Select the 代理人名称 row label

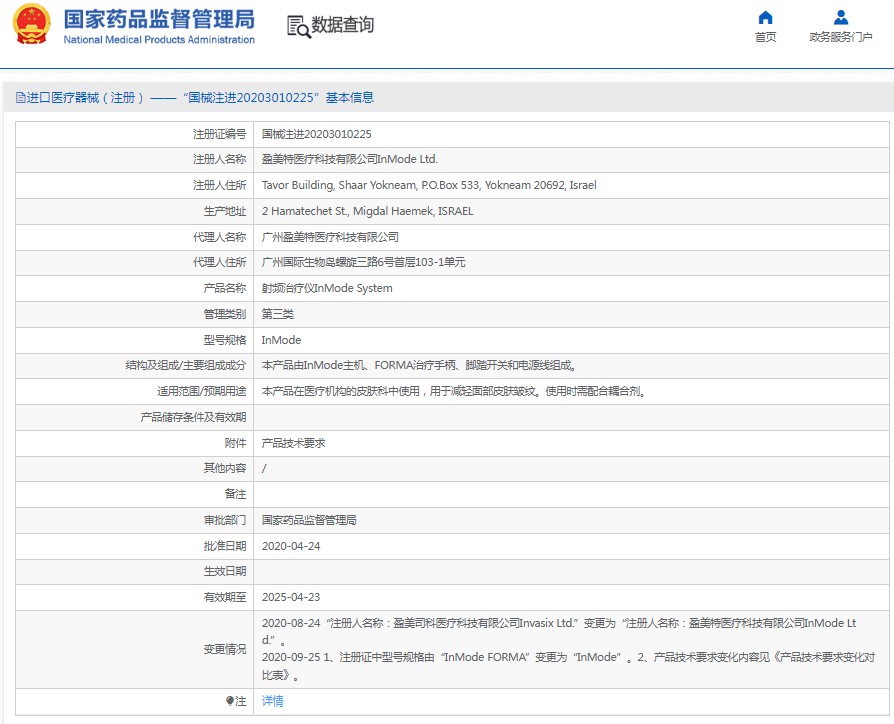pos(220,237)
